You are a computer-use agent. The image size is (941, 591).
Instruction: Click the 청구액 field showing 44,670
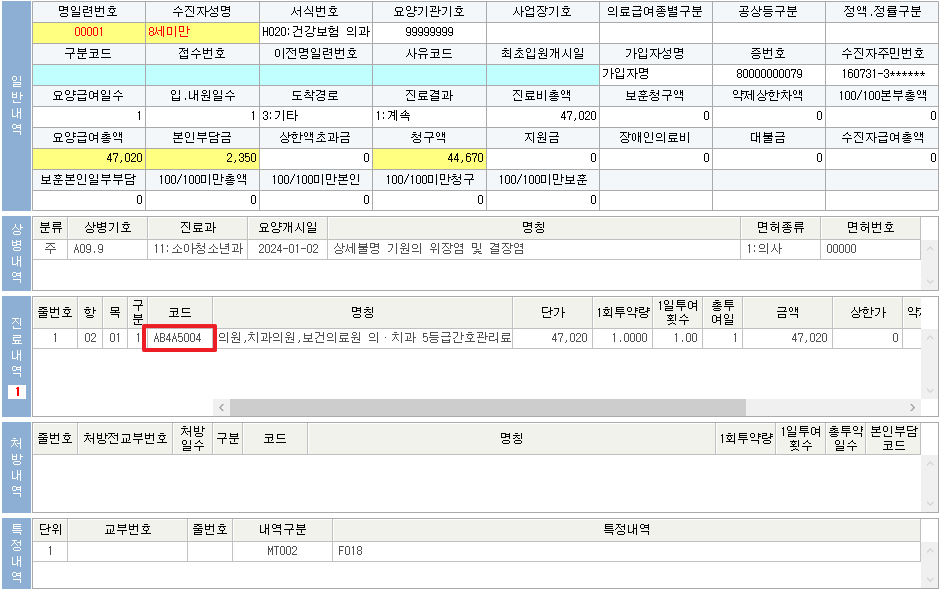click(430, 158)
